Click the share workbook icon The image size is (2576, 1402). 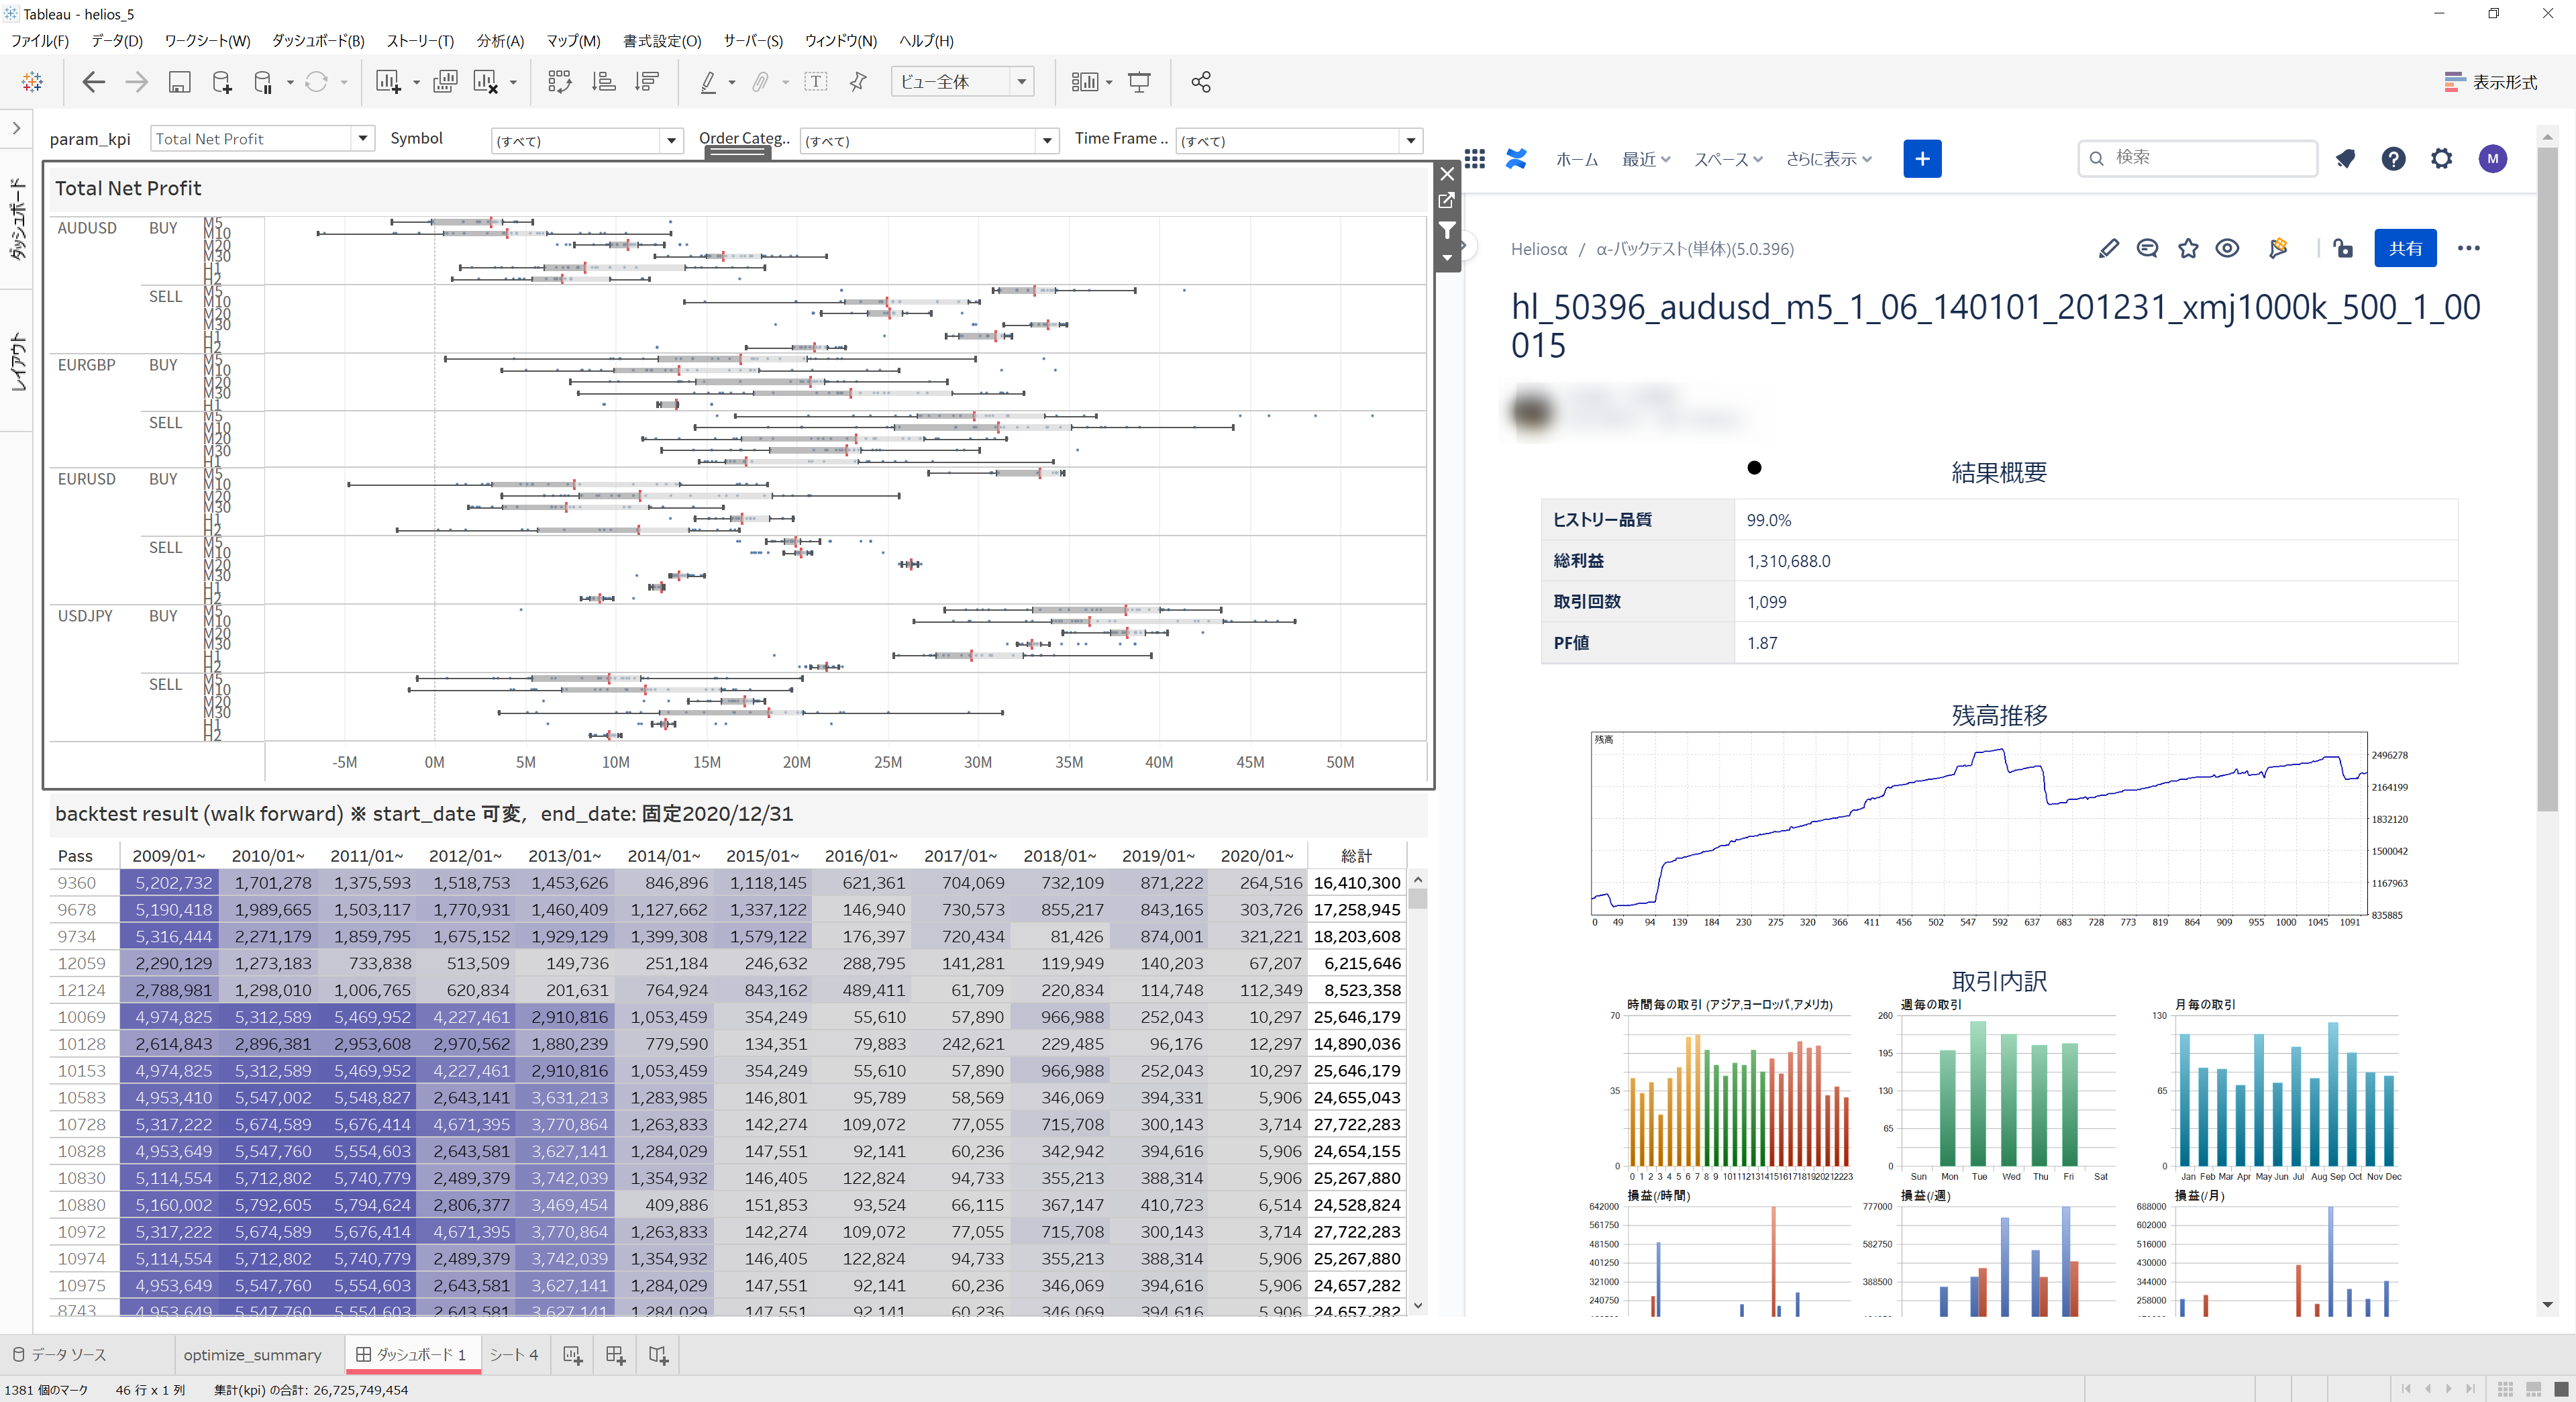tap(1201, 82)
